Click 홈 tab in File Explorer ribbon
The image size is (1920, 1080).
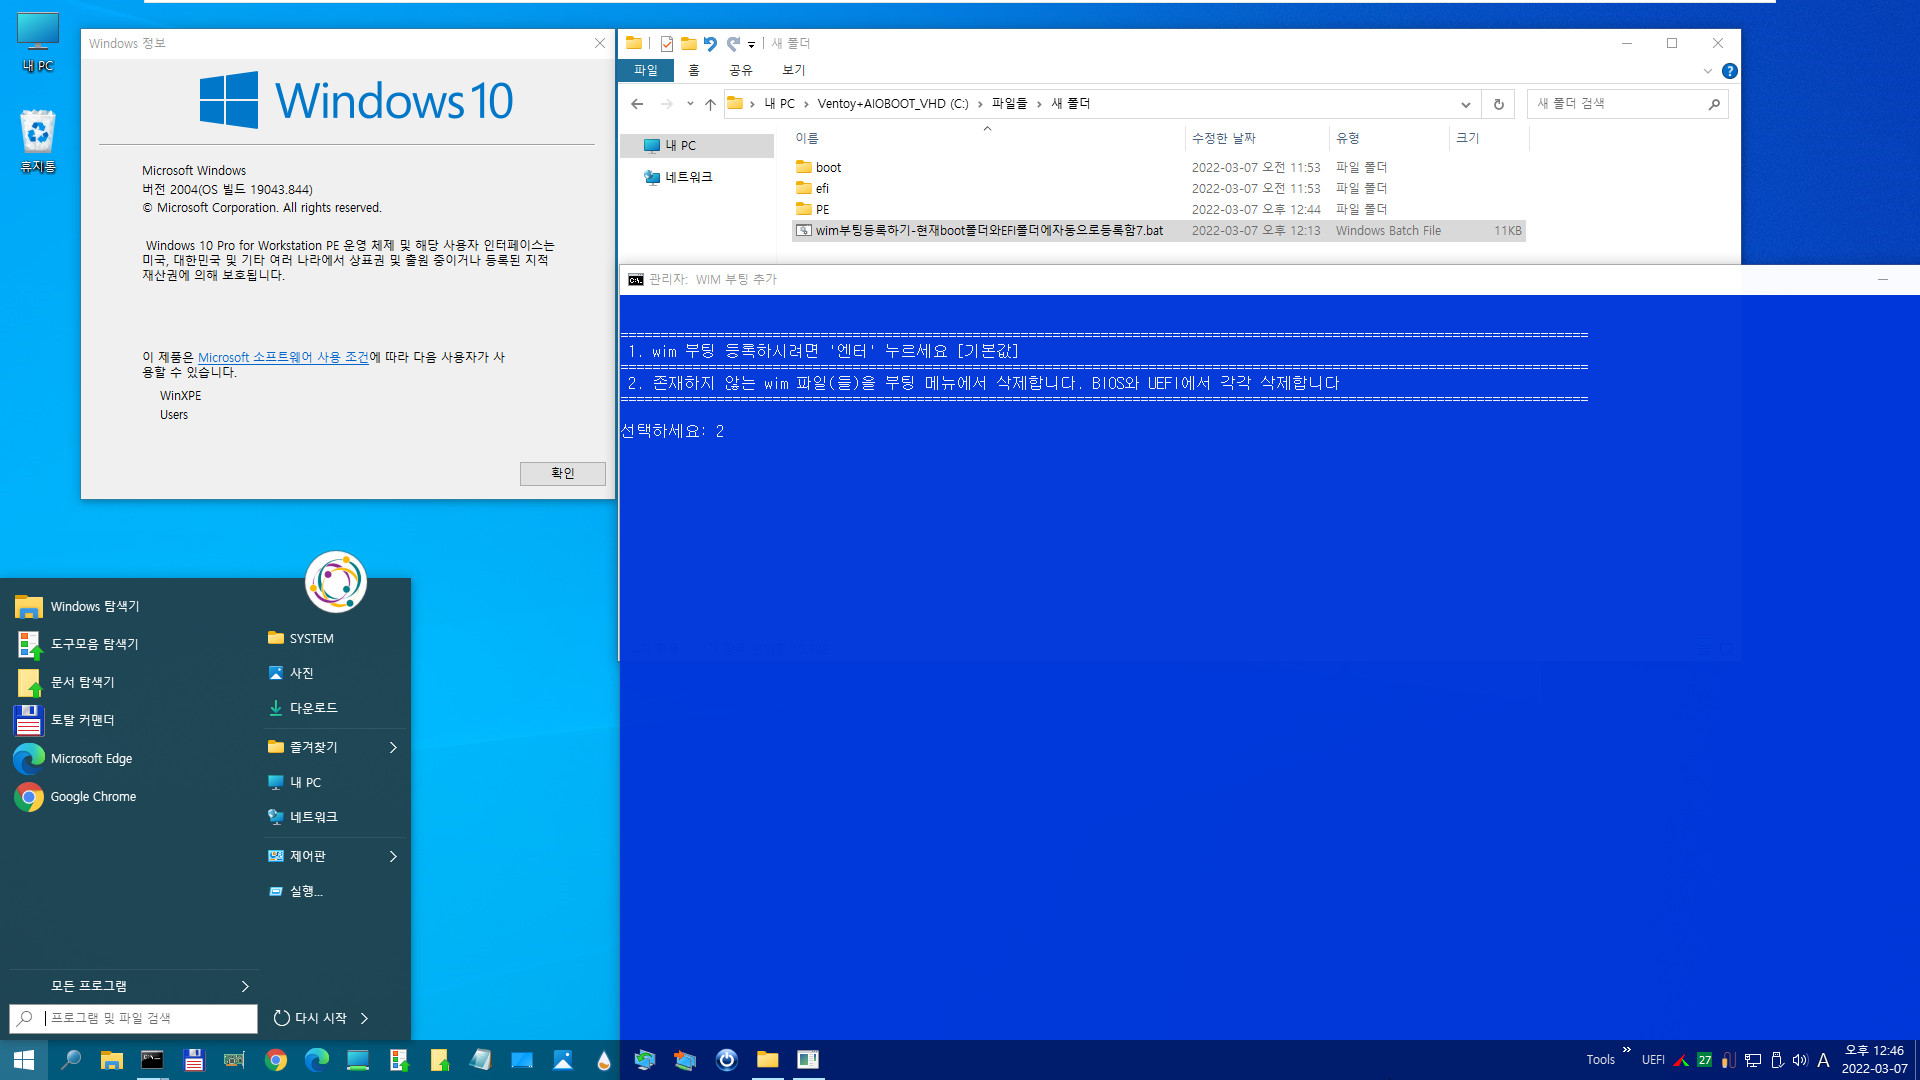[696, 70]
